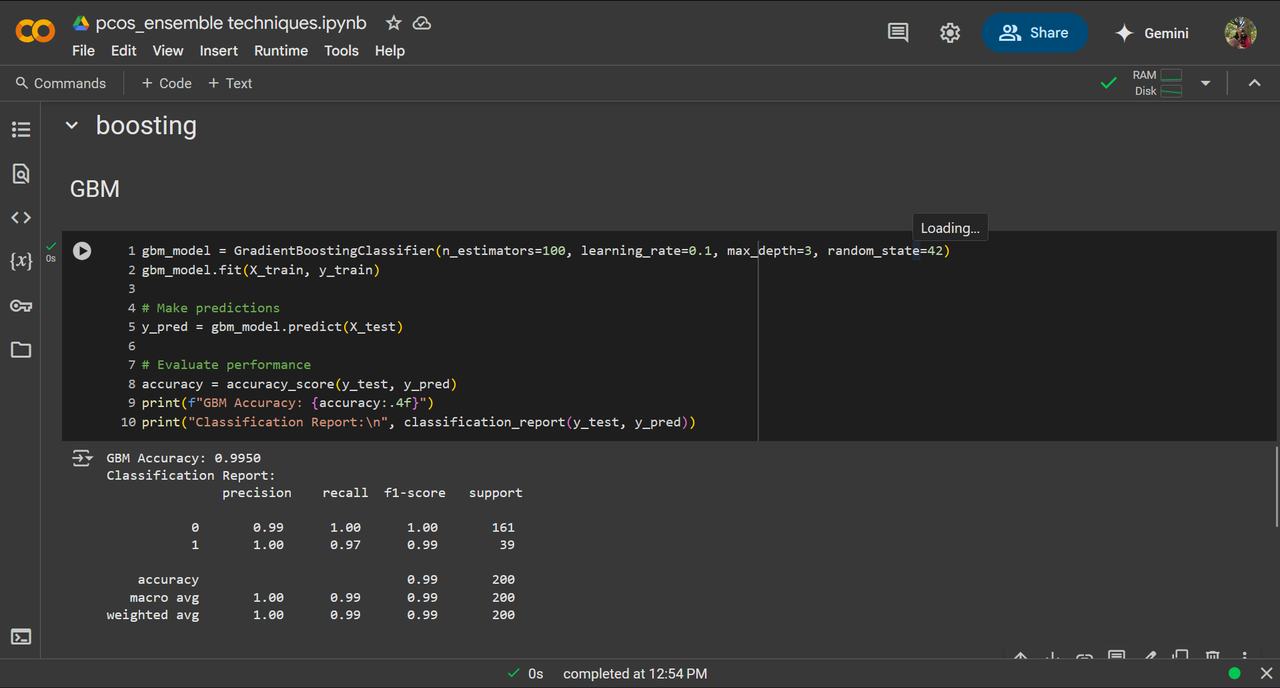Click the green connected checkmark
The width and height of the screenshot is (1280, 688).
pos(1108,83)
